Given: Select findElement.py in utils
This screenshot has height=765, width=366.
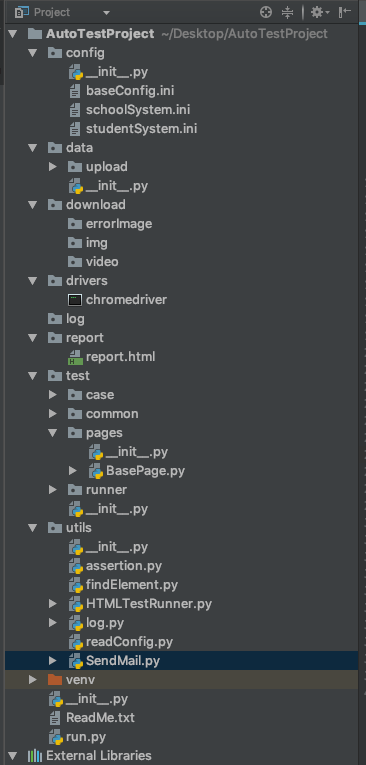Looking at the screenshot, I should click(x=132, y=584).
